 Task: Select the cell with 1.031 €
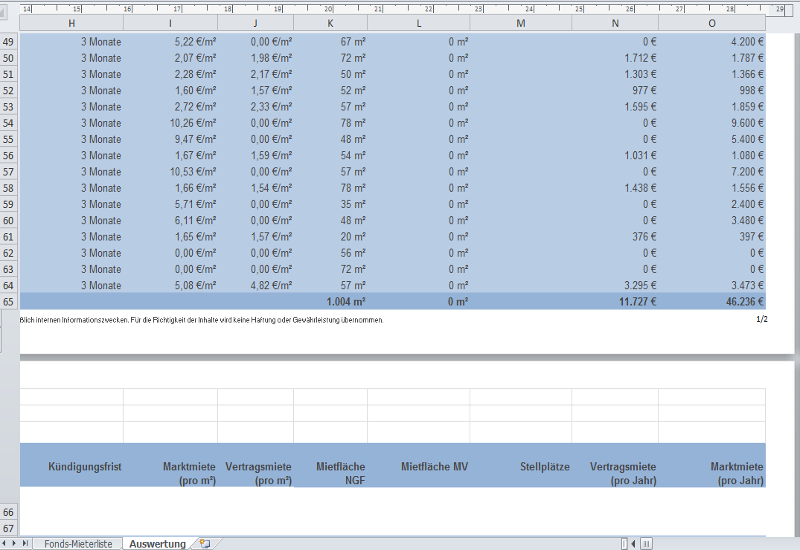(615, 156)
